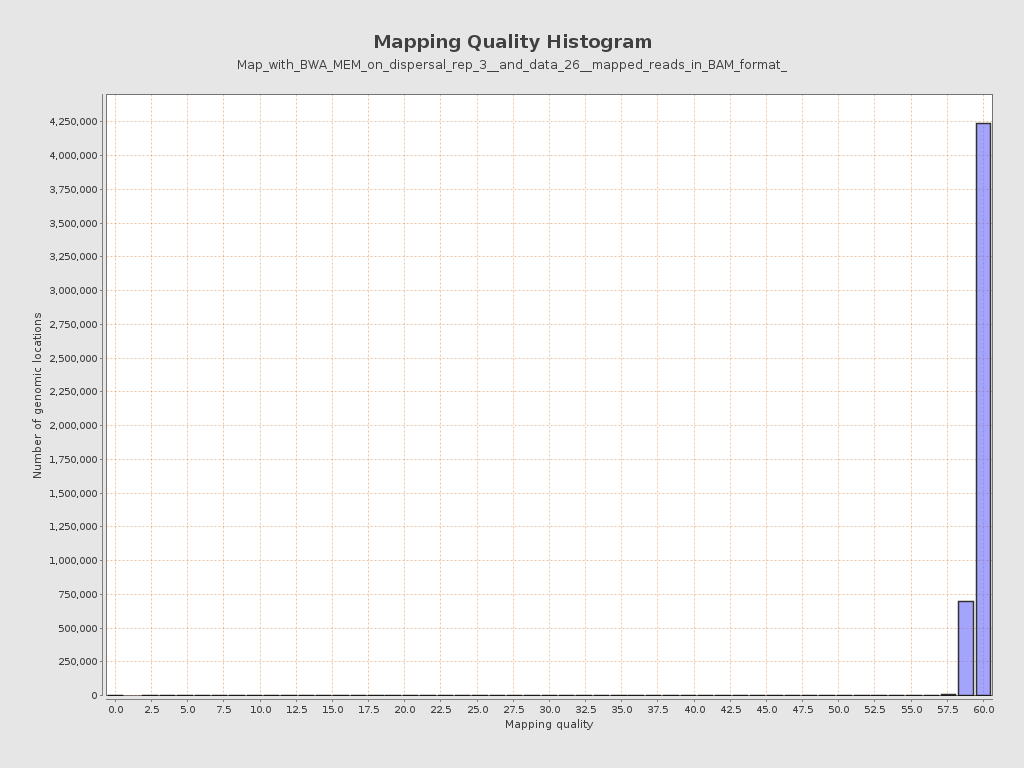Click the 0.0 tick on the x-axis
Viewport: 1024px width, 768px height.
tap(116, 706)
